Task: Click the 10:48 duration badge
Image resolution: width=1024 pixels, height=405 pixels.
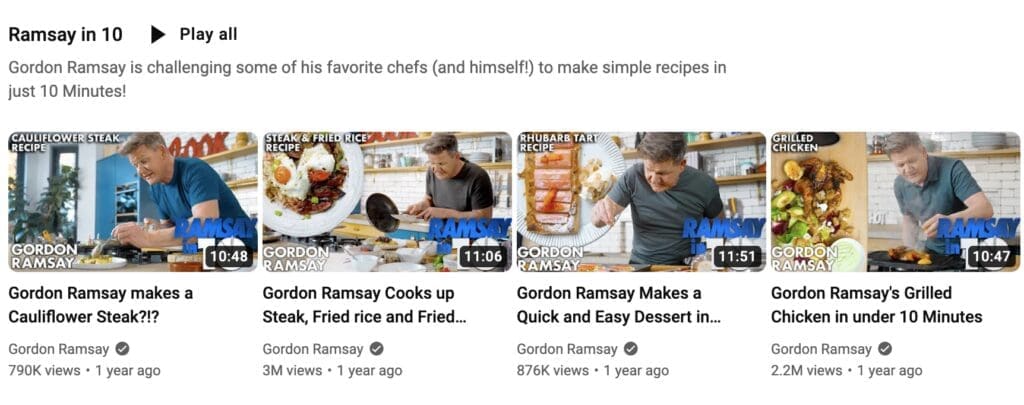Action: (229, 257)
